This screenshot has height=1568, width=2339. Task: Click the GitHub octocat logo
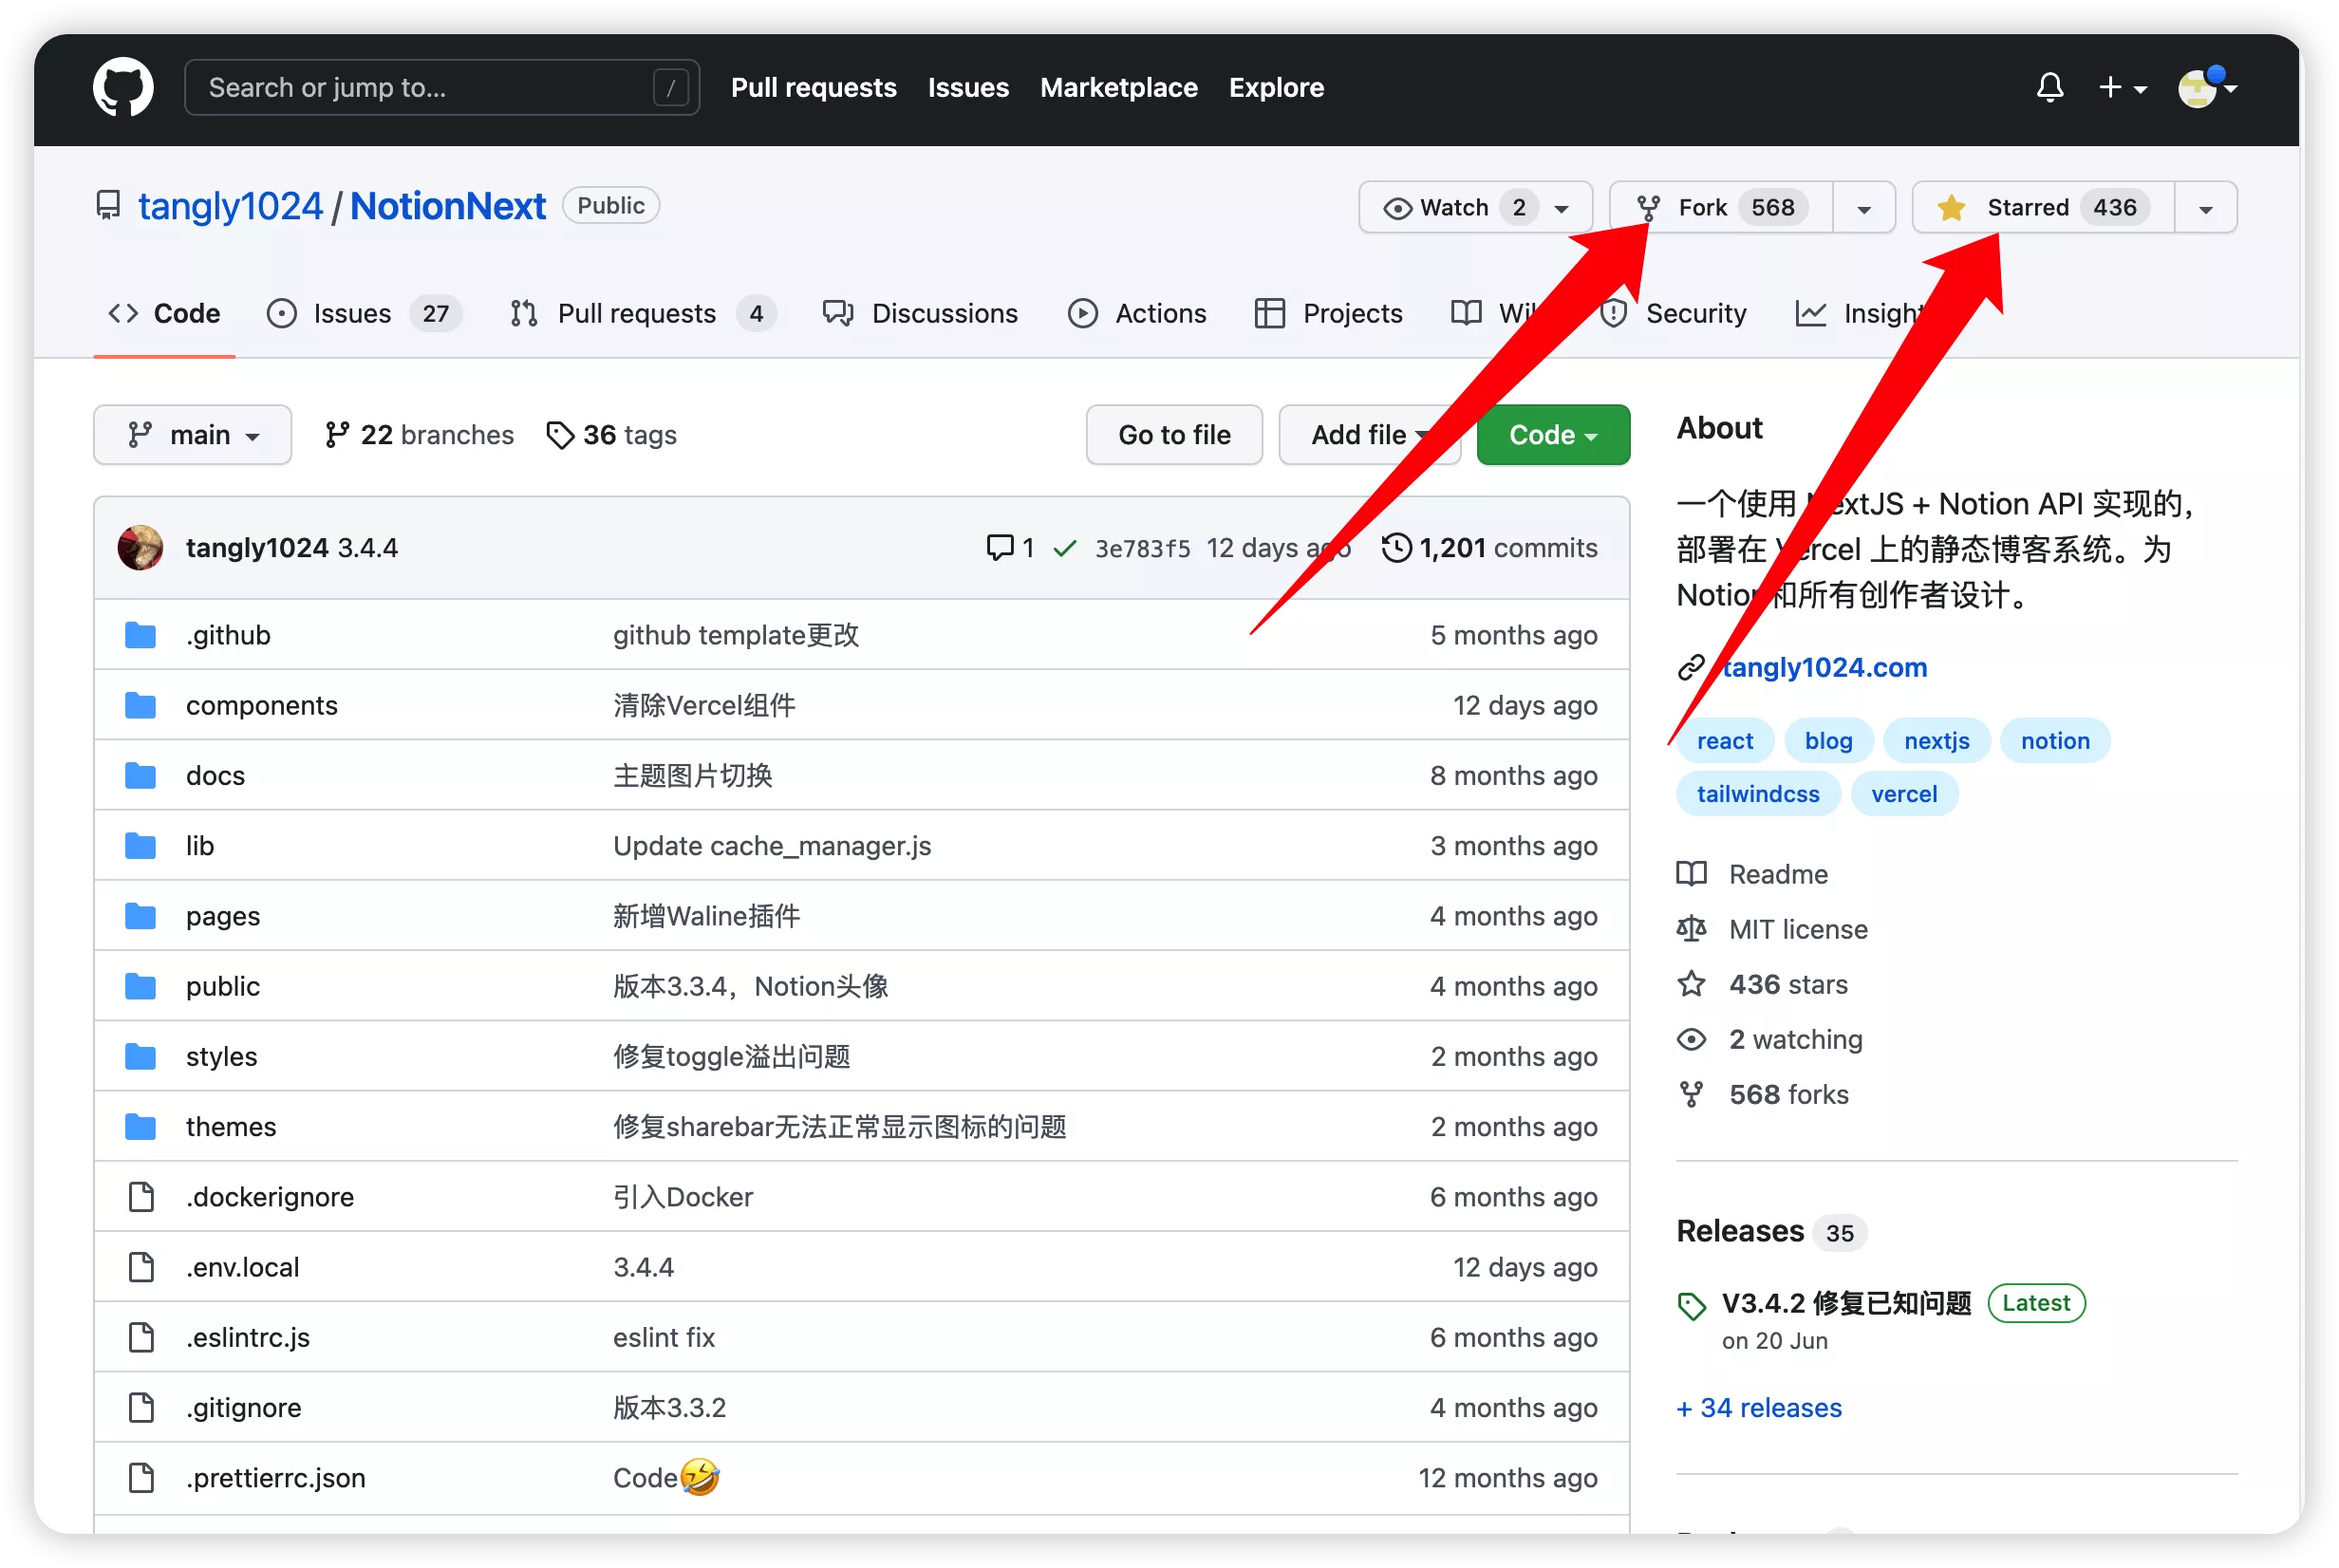(123, 87)
